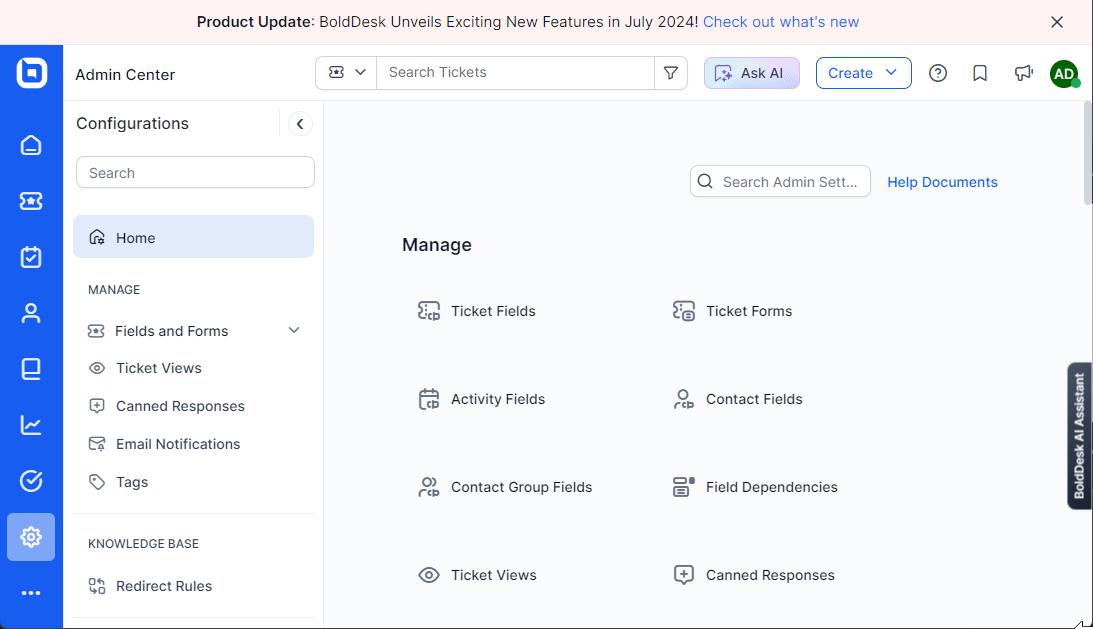The width and height of the screenshot is (1093, 629).
Task: Open Contact Group Fields in Manage section
Action: click(521, 487)
